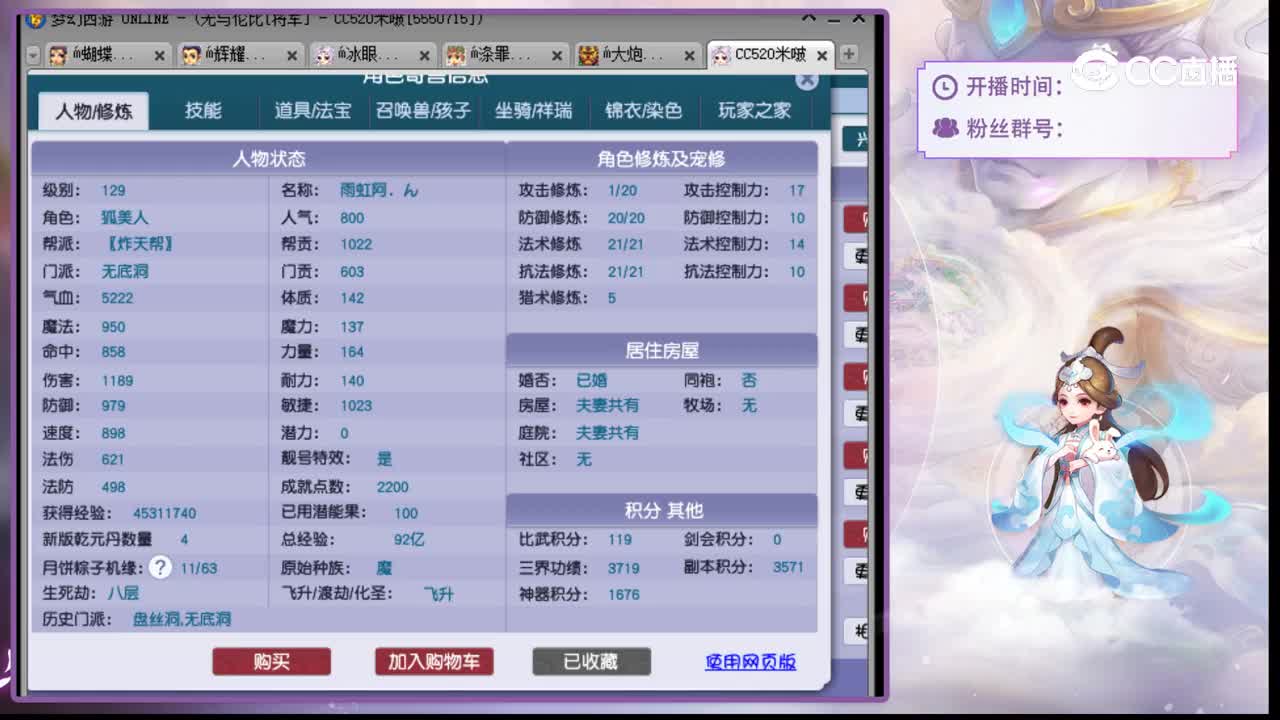Open the 锦衣/染色 tab
The image size is (1280, 720).
point(643,111)
